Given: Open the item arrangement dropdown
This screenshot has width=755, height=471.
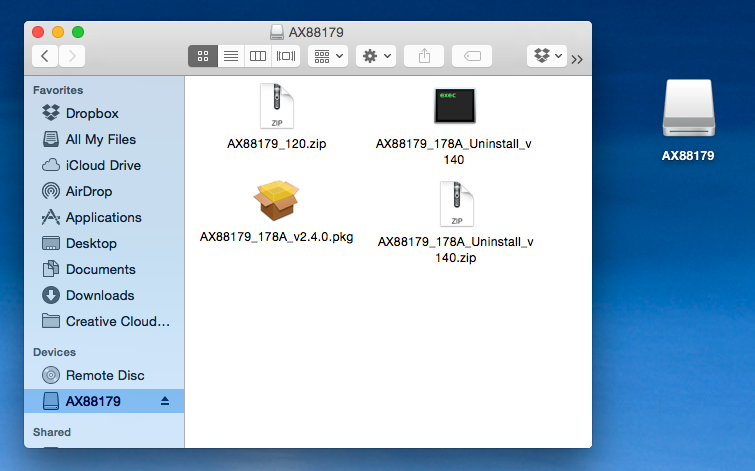Looking at the screenshot, I should [x=328, y=56].
